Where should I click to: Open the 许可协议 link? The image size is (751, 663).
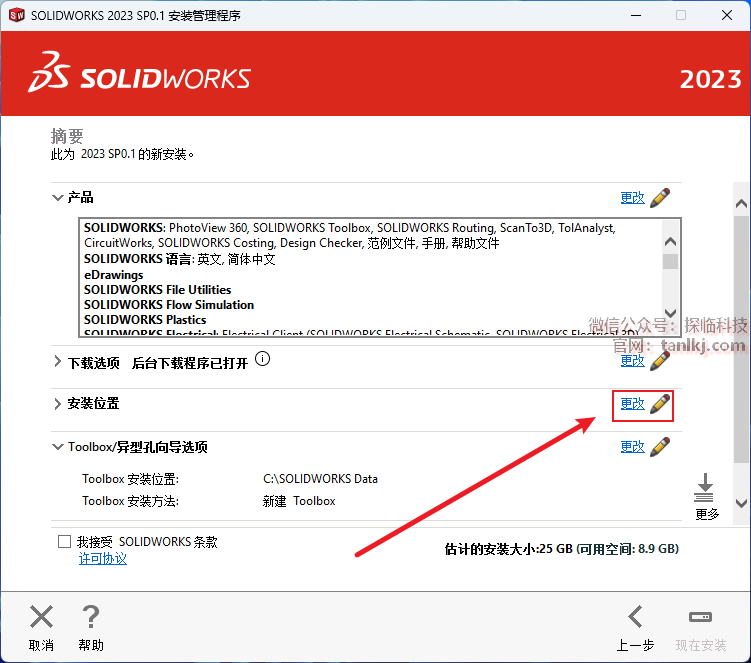(x=102, y=559)
